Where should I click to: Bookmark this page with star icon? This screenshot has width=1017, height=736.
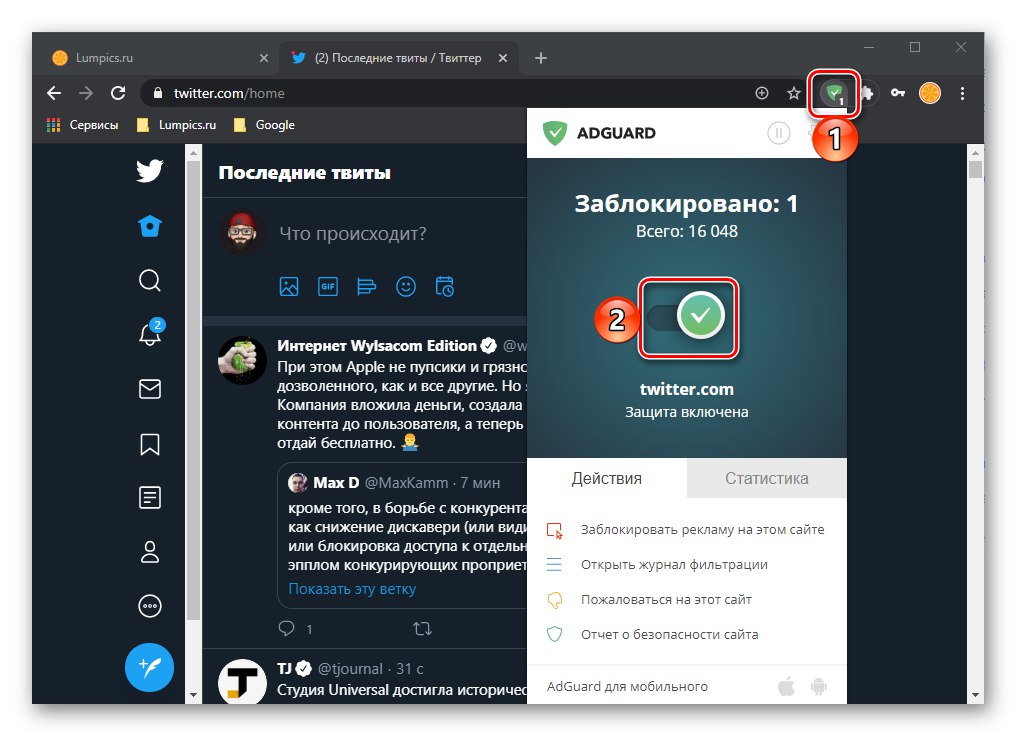pos(794,93)
